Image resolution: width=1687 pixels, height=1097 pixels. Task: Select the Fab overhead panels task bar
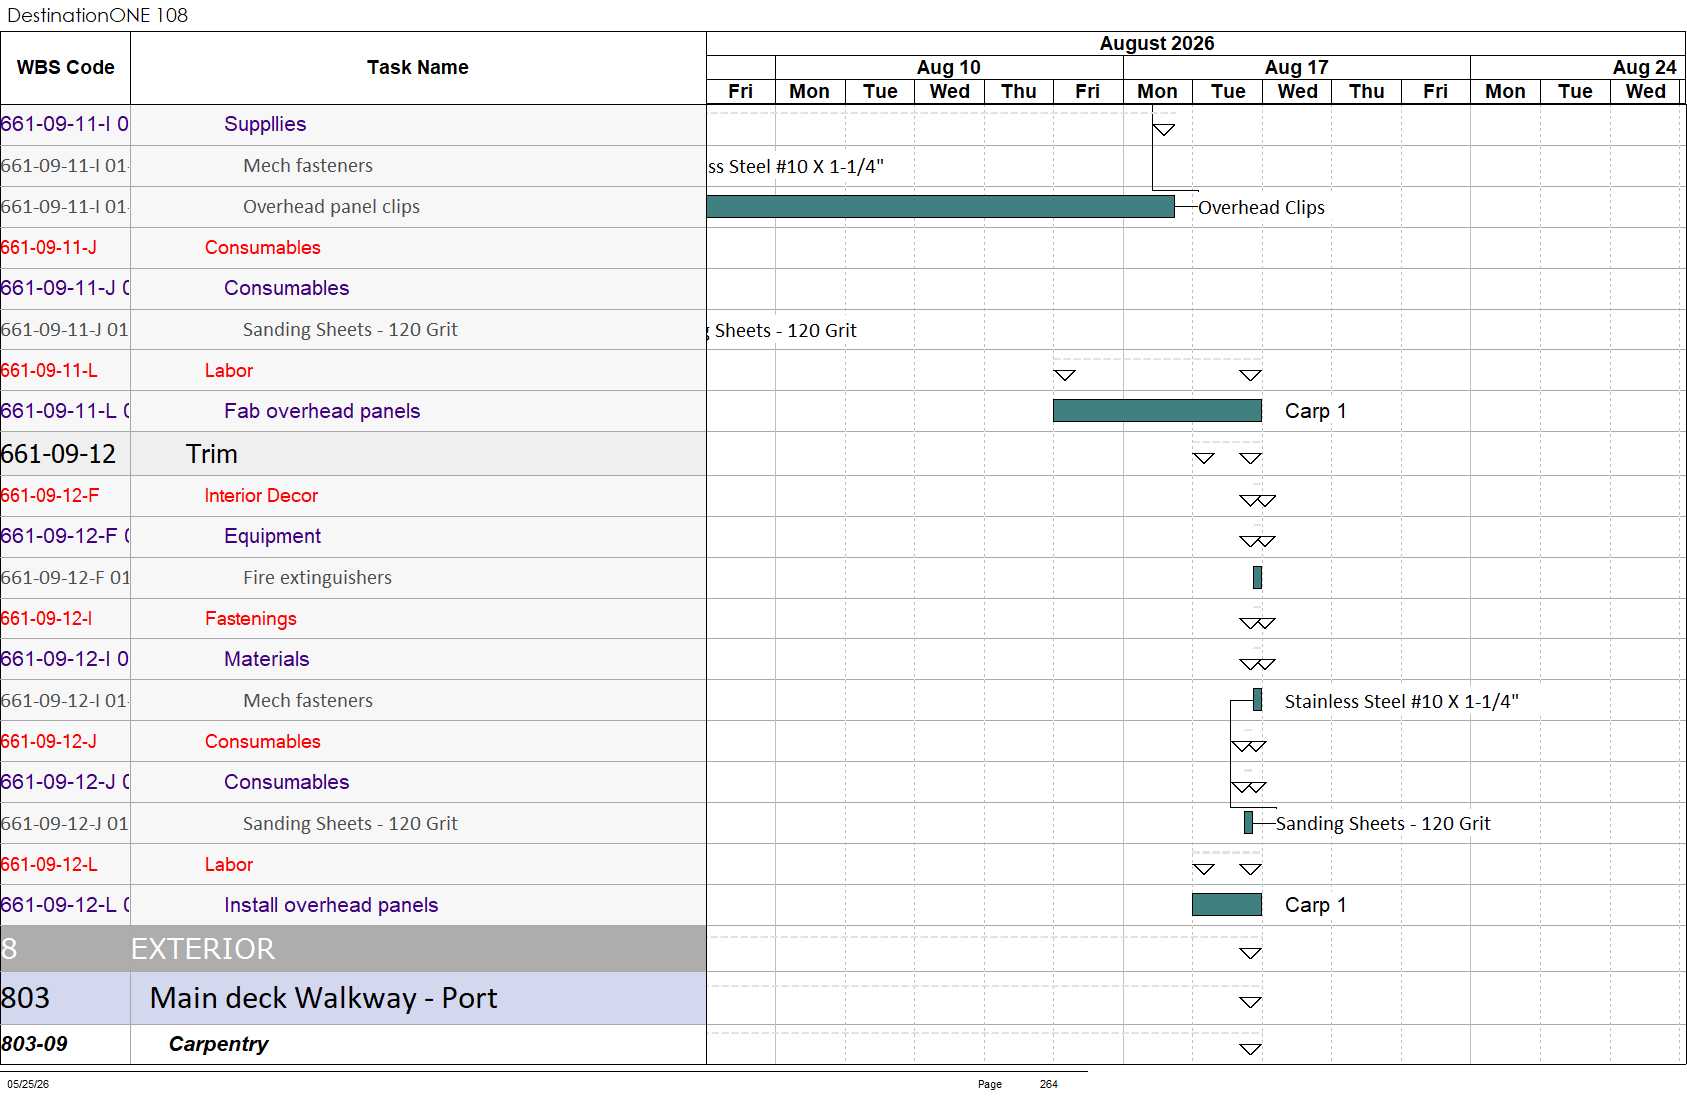click(1157, 410)
